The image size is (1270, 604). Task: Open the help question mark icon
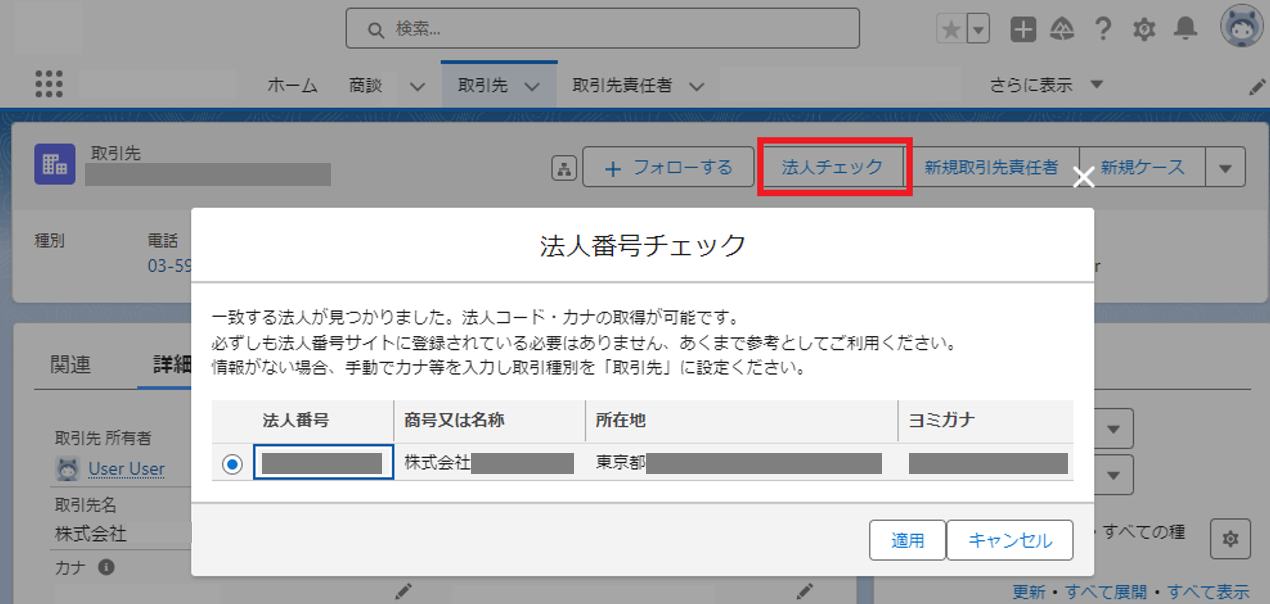point(1103,30)
